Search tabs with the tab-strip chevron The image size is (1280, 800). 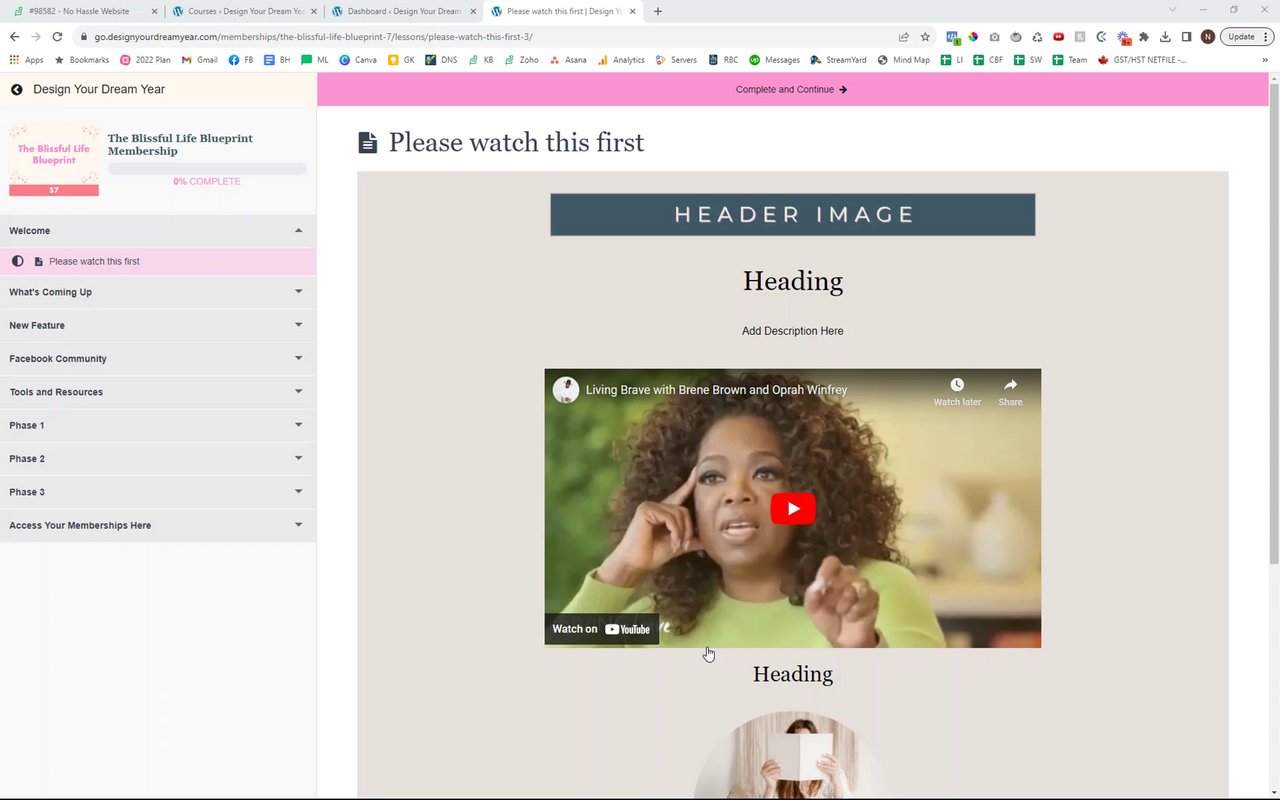pos(1172,10)
